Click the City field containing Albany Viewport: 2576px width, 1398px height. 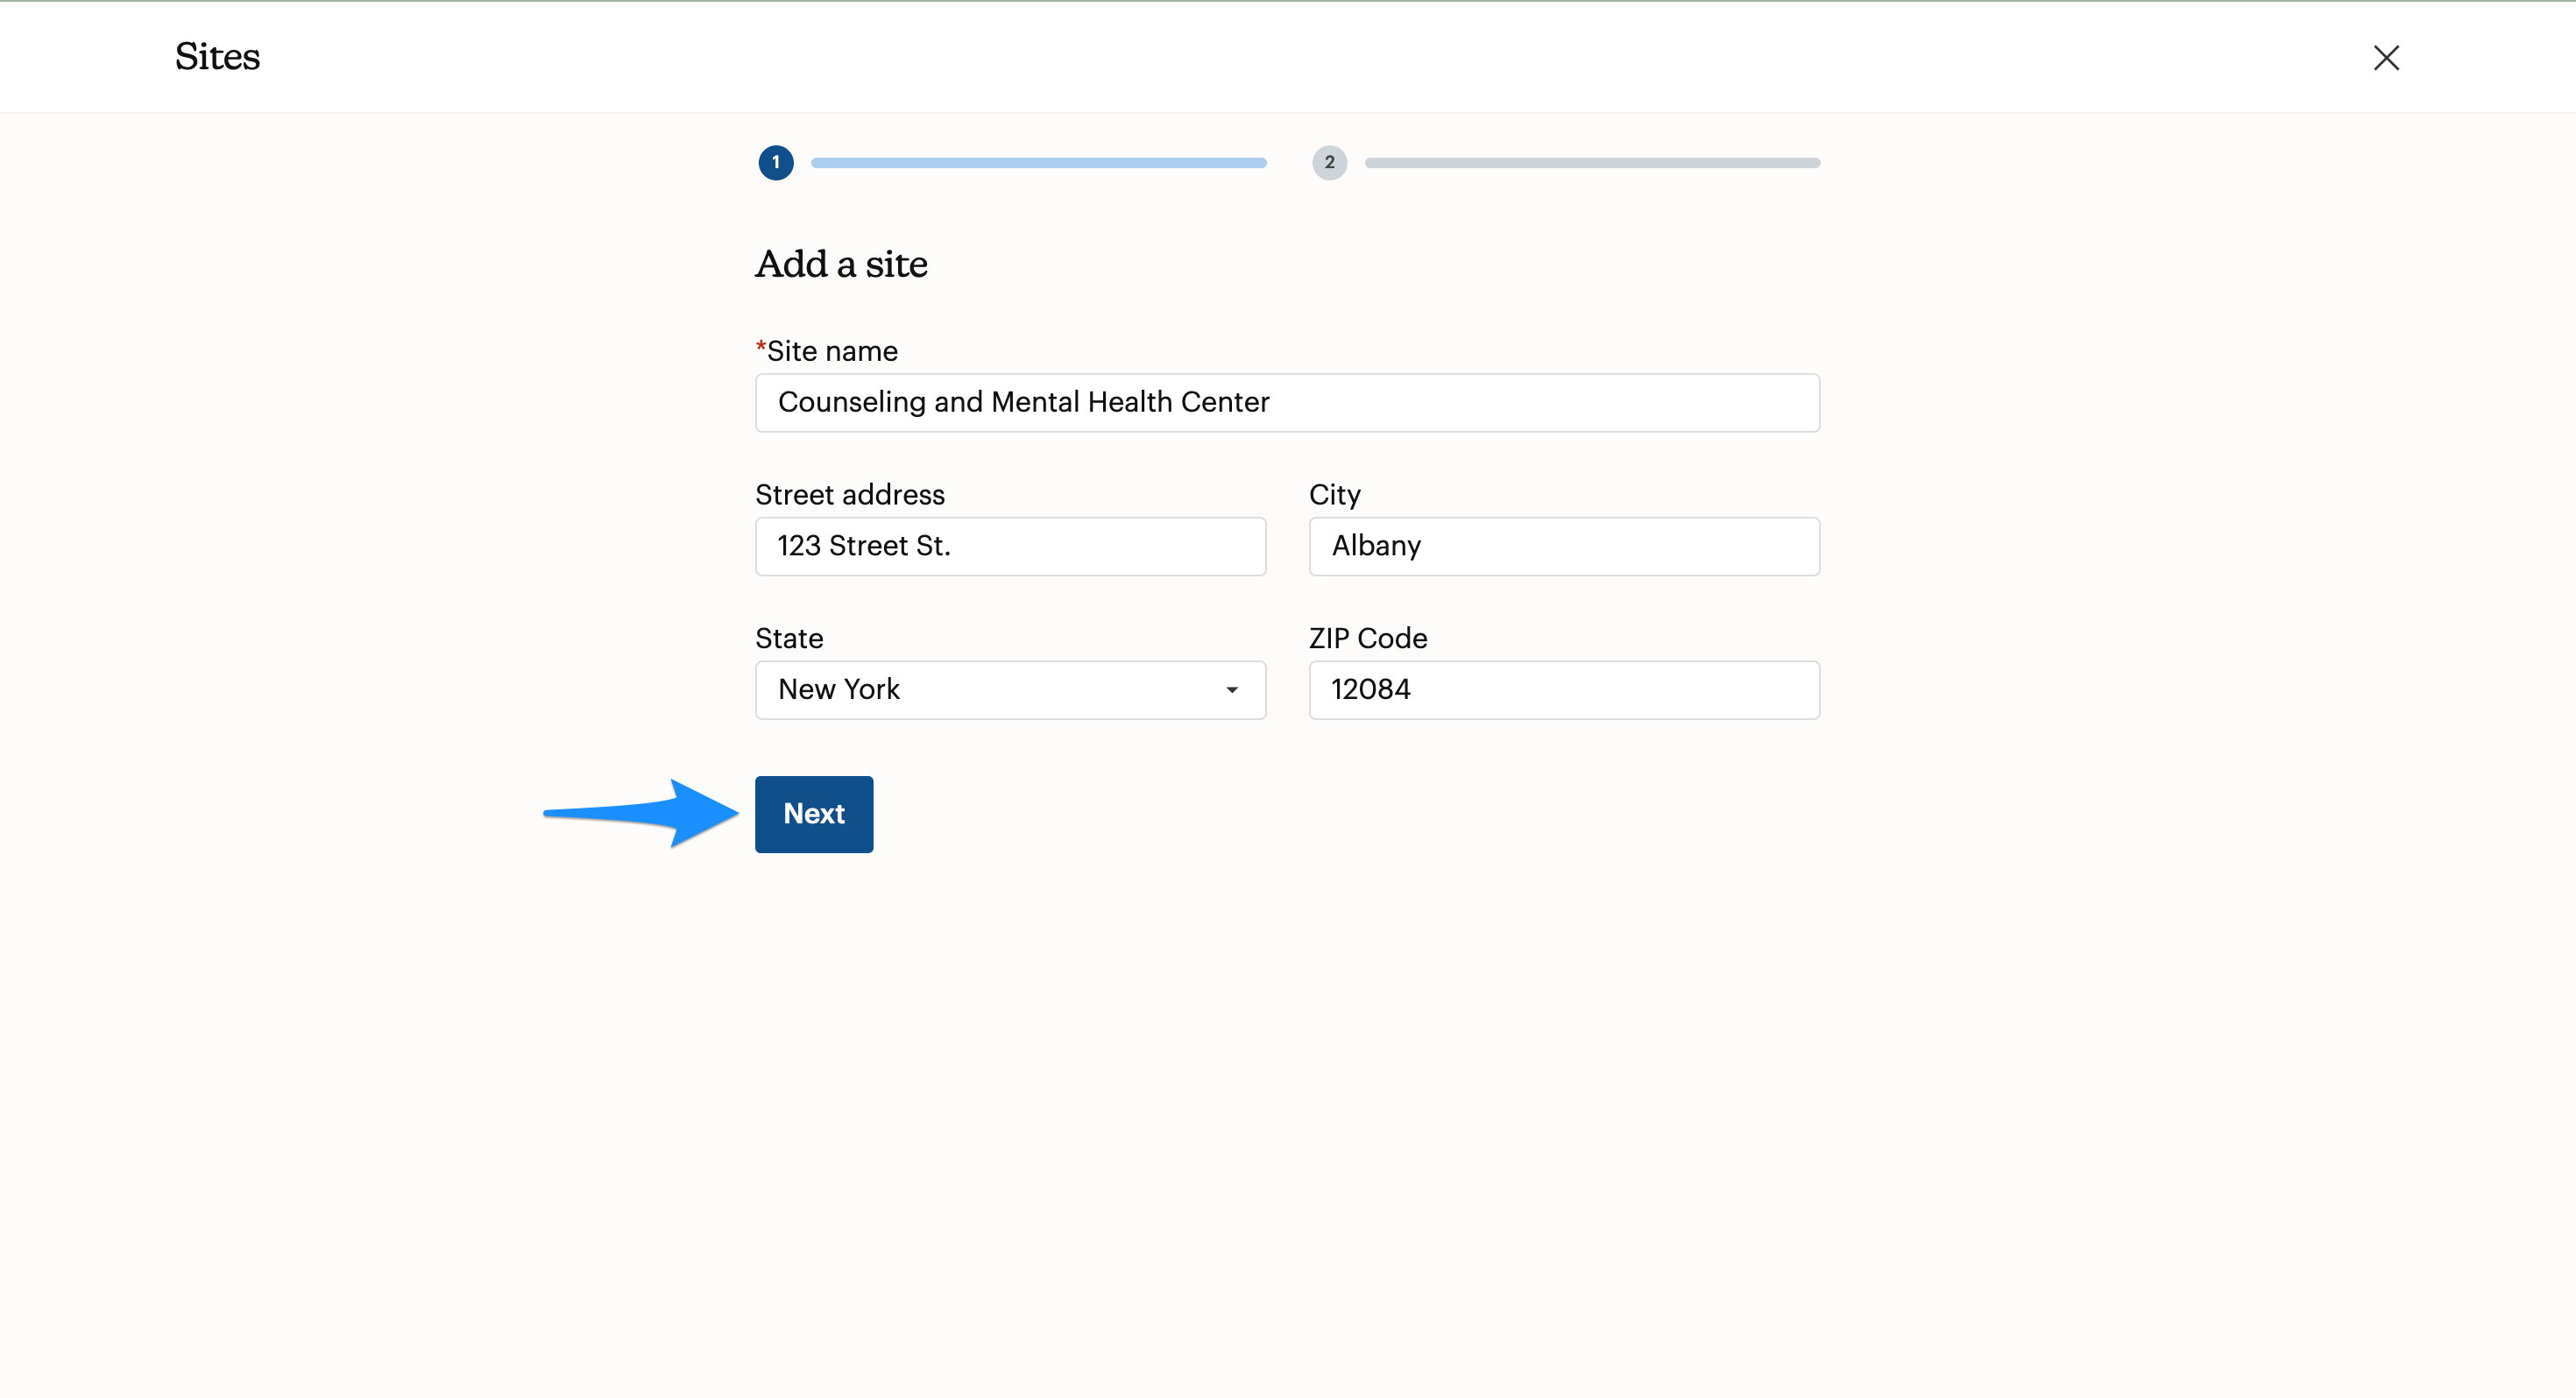1564,546
